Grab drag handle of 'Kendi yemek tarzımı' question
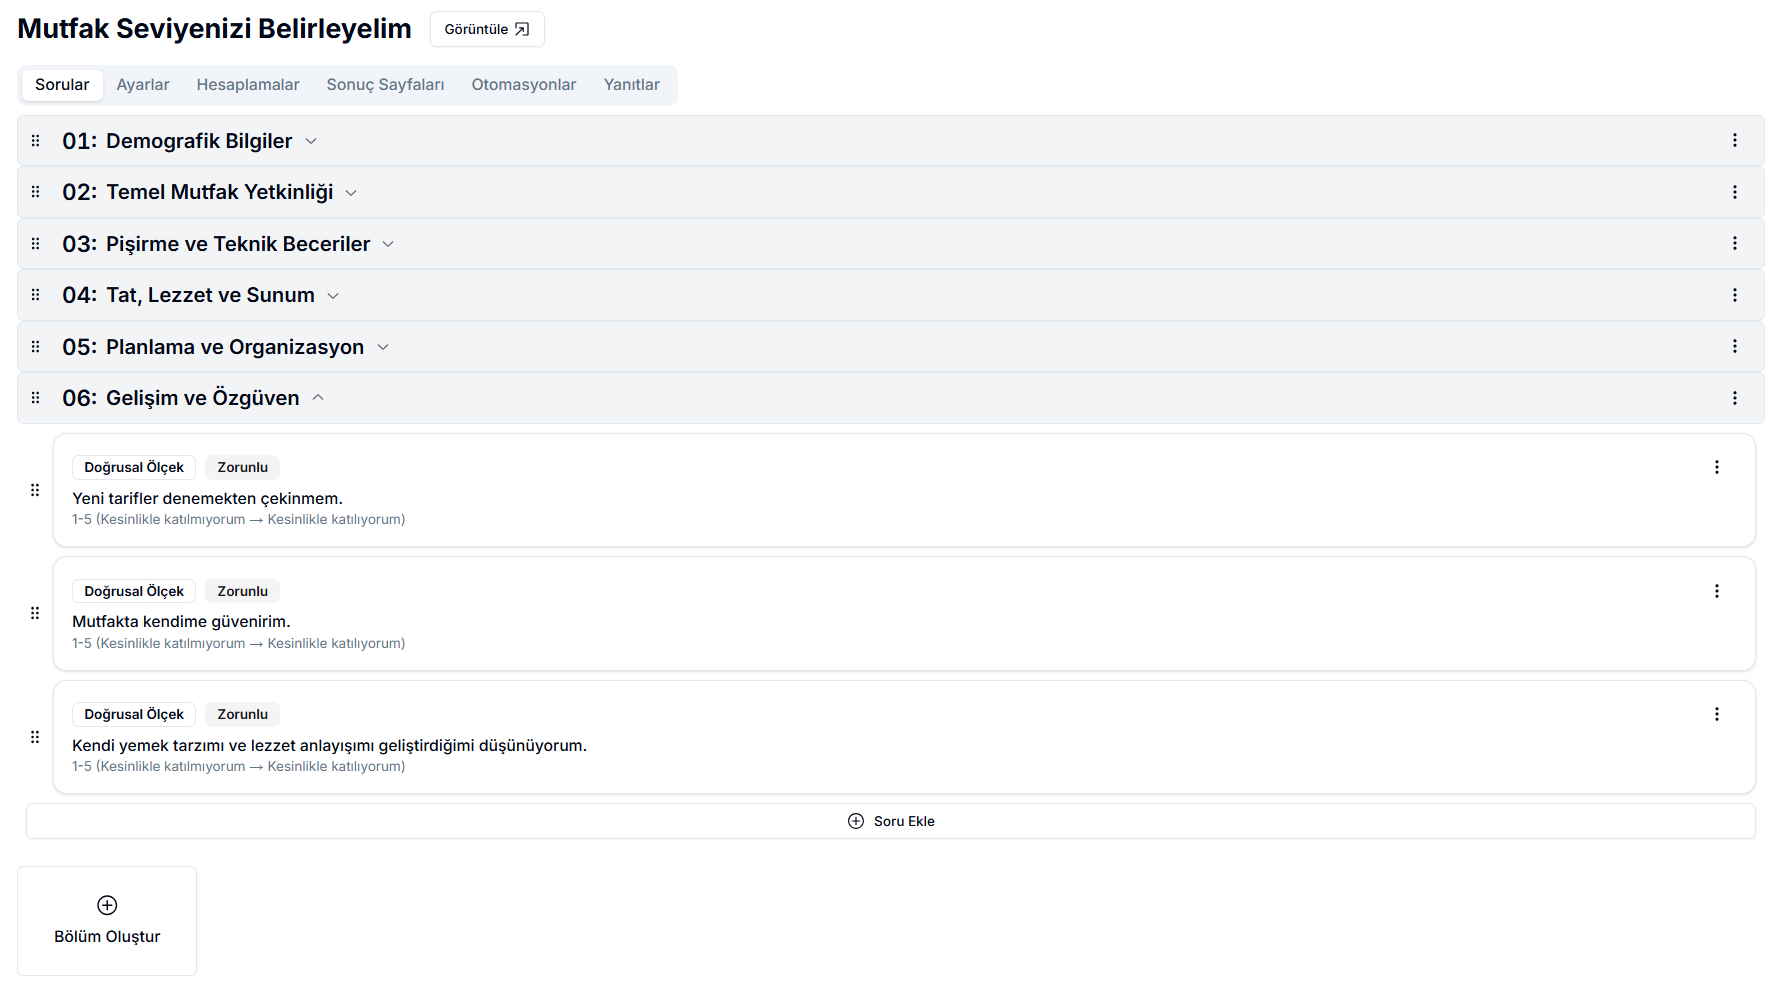This screenshot has height=990, width=1790. point(35,737)
